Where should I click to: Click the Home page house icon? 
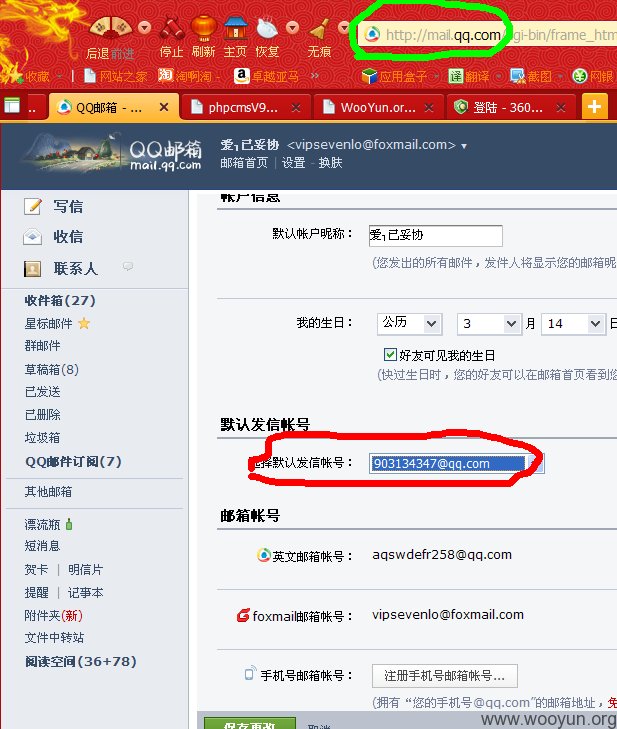tap(236, 28)
